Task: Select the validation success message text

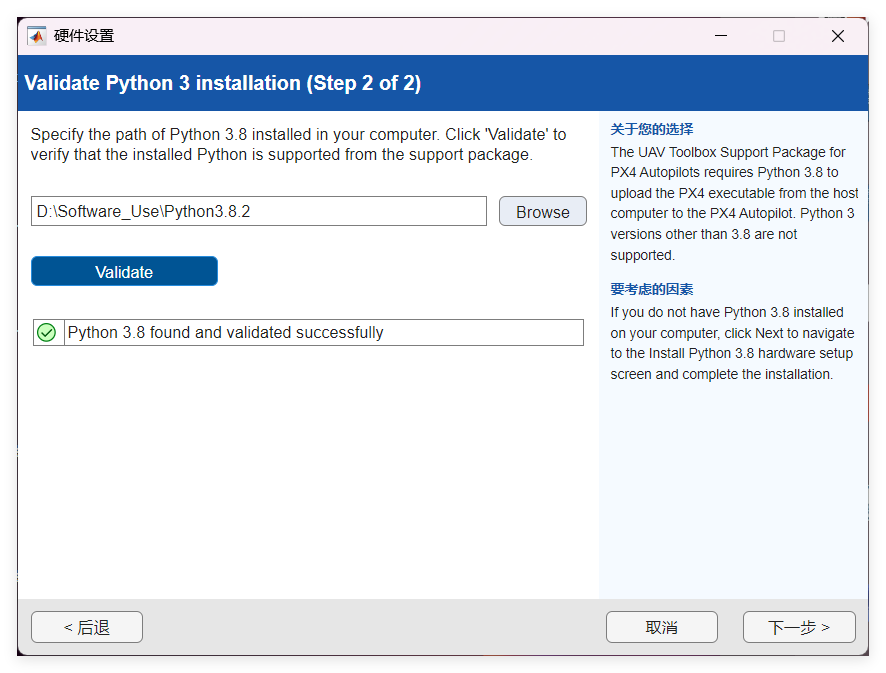Action: point(225,333)
